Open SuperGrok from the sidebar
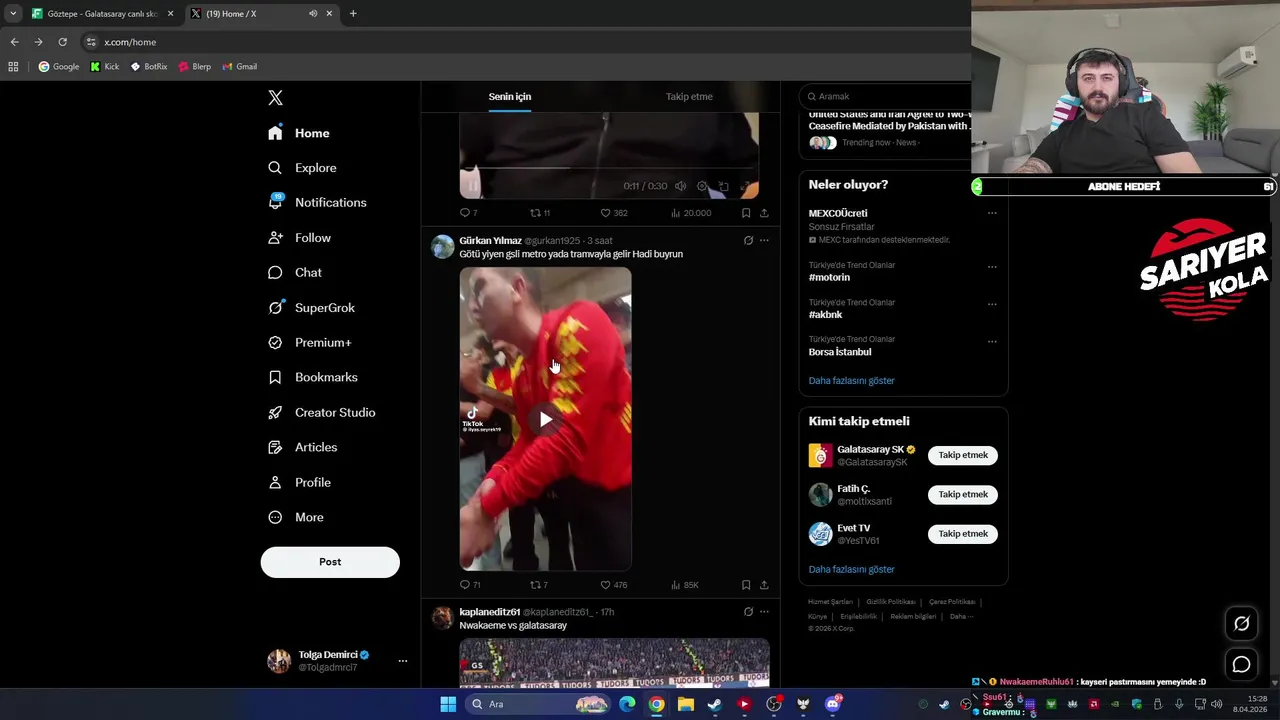This screenshot has height=720, width=1280. tap(311, 308)
